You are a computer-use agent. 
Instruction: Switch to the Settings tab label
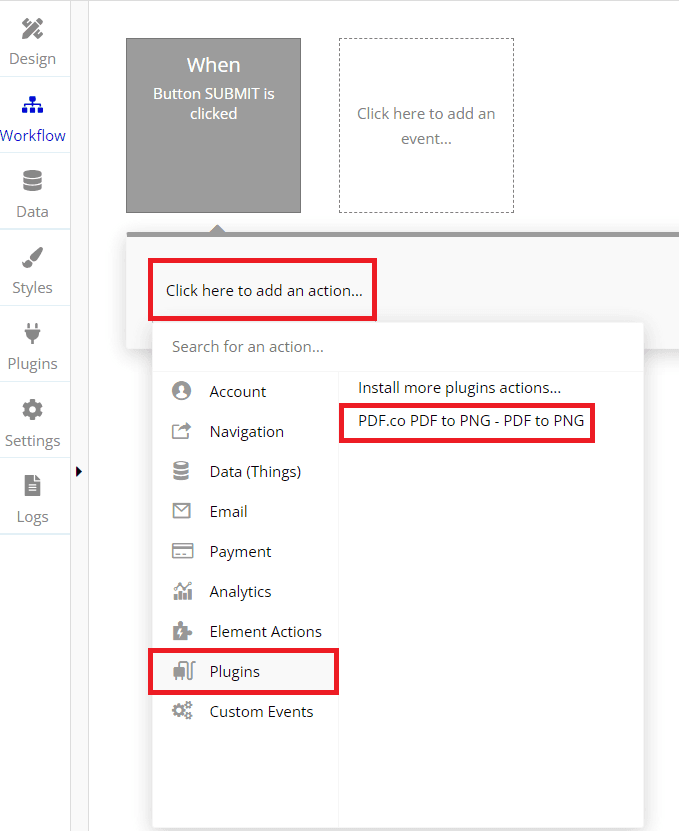pyautogui.click(x=32, y=440)
